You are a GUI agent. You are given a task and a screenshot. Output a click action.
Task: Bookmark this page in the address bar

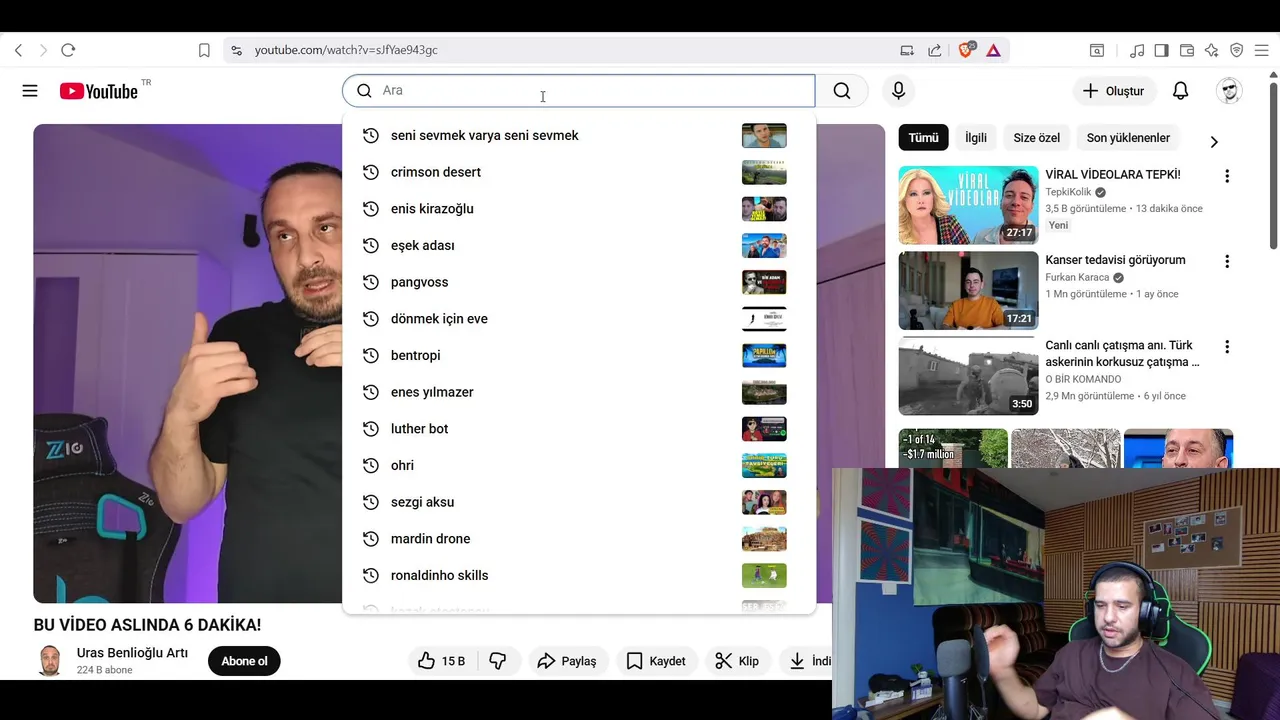204,50
